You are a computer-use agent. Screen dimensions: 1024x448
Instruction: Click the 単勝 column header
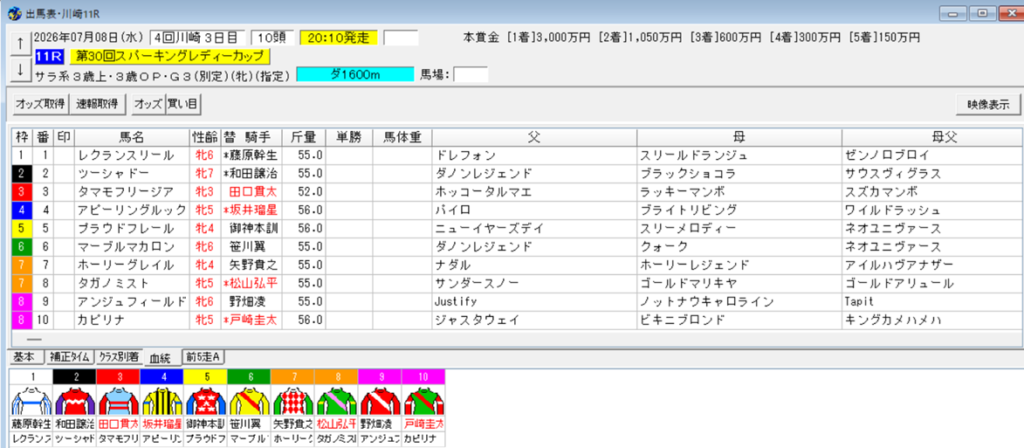(x=349, y=137)
